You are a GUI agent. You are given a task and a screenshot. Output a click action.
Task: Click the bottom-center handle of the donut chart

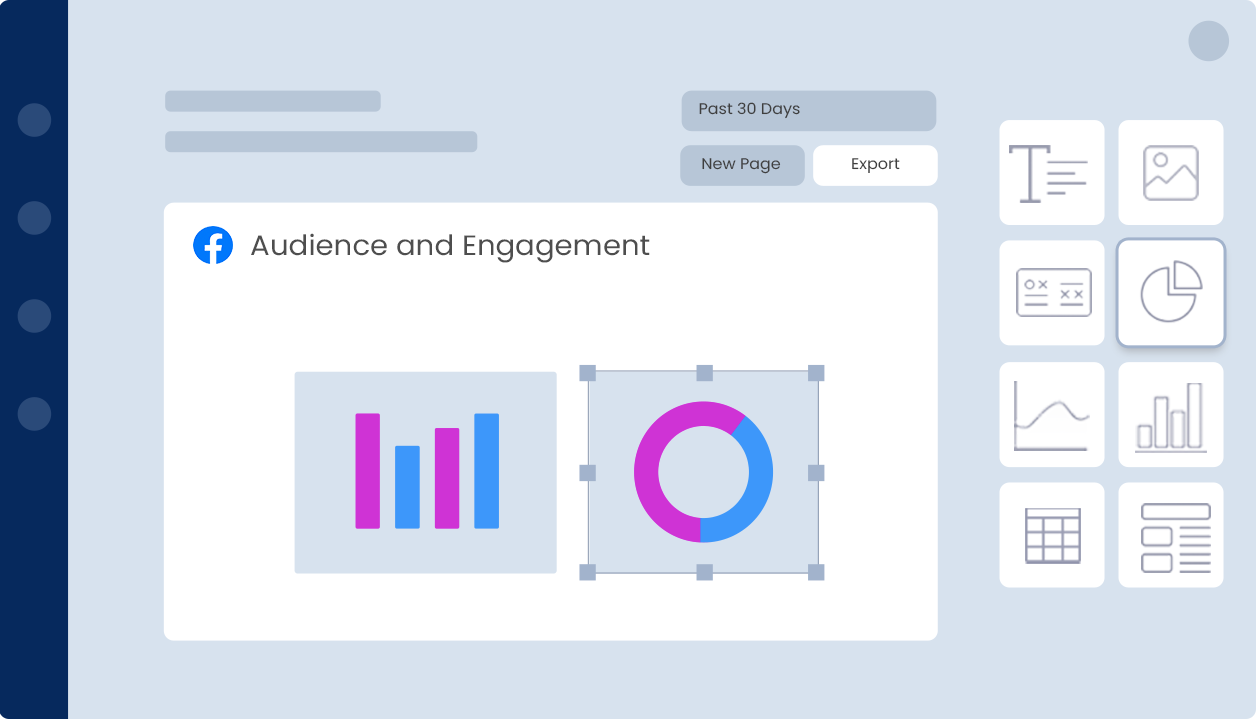[x=705, y=572]
